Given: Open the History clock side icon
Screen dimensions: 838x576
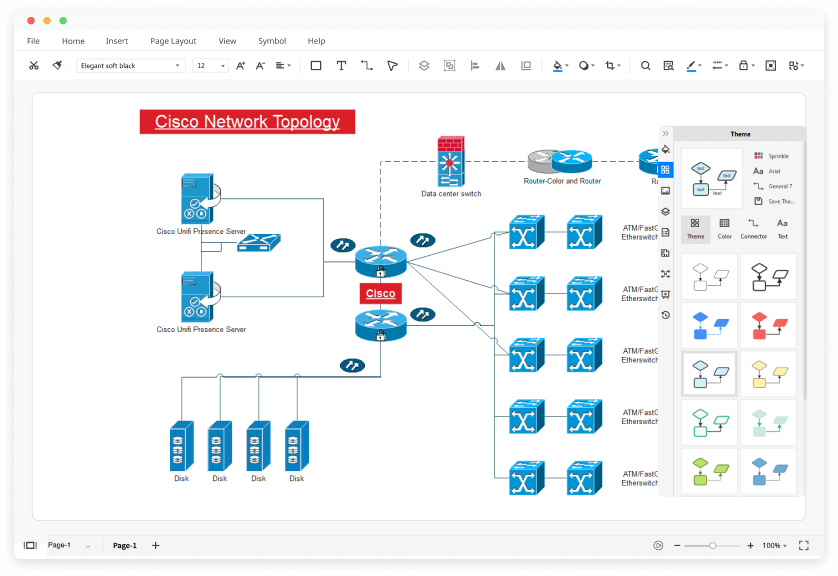Looking at the screenshot, I should [665, 315].
